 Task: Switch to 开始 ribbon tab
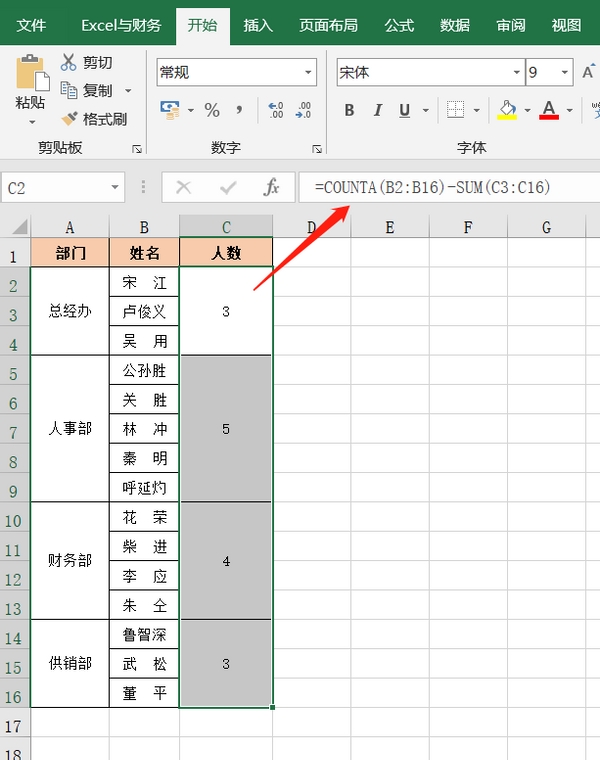(x=203, y=25)
